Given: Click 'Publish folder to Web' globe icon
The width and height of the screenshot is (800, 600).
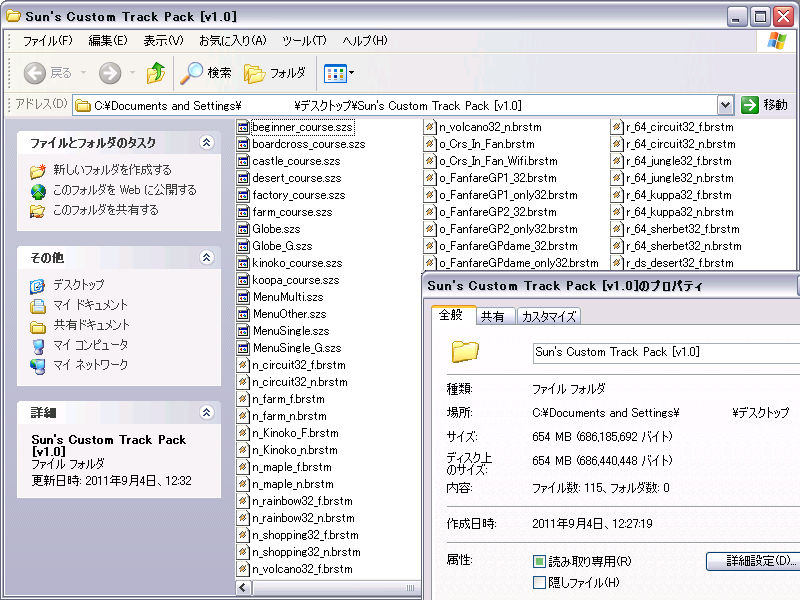Looking at the screenshot, I should pos(38,191).
